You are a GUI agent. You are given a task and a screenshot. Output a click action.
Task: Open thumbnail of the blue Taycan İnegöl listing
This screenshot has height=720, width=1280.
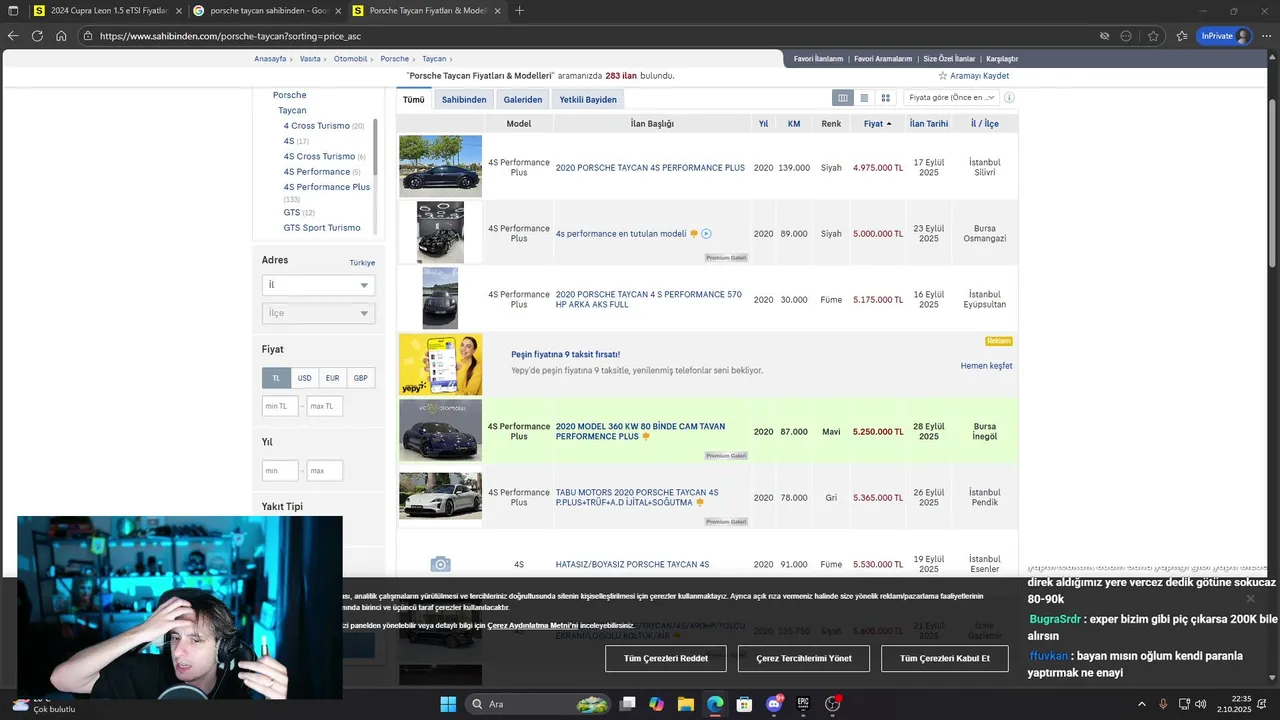coord(440,431)
